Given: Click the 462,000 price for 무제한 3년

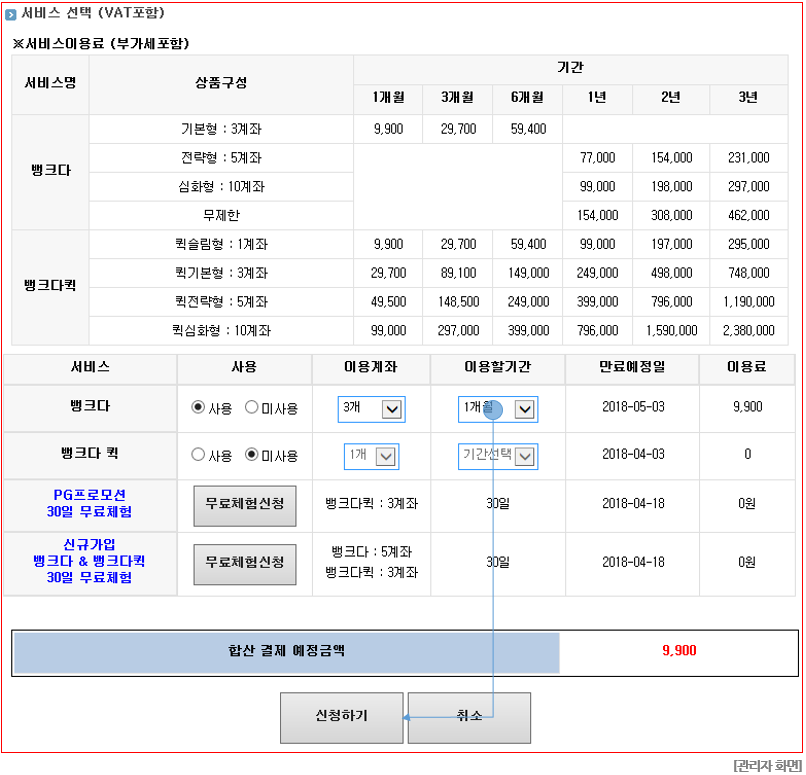Looking at the screenshot, I should click(748, 215).
